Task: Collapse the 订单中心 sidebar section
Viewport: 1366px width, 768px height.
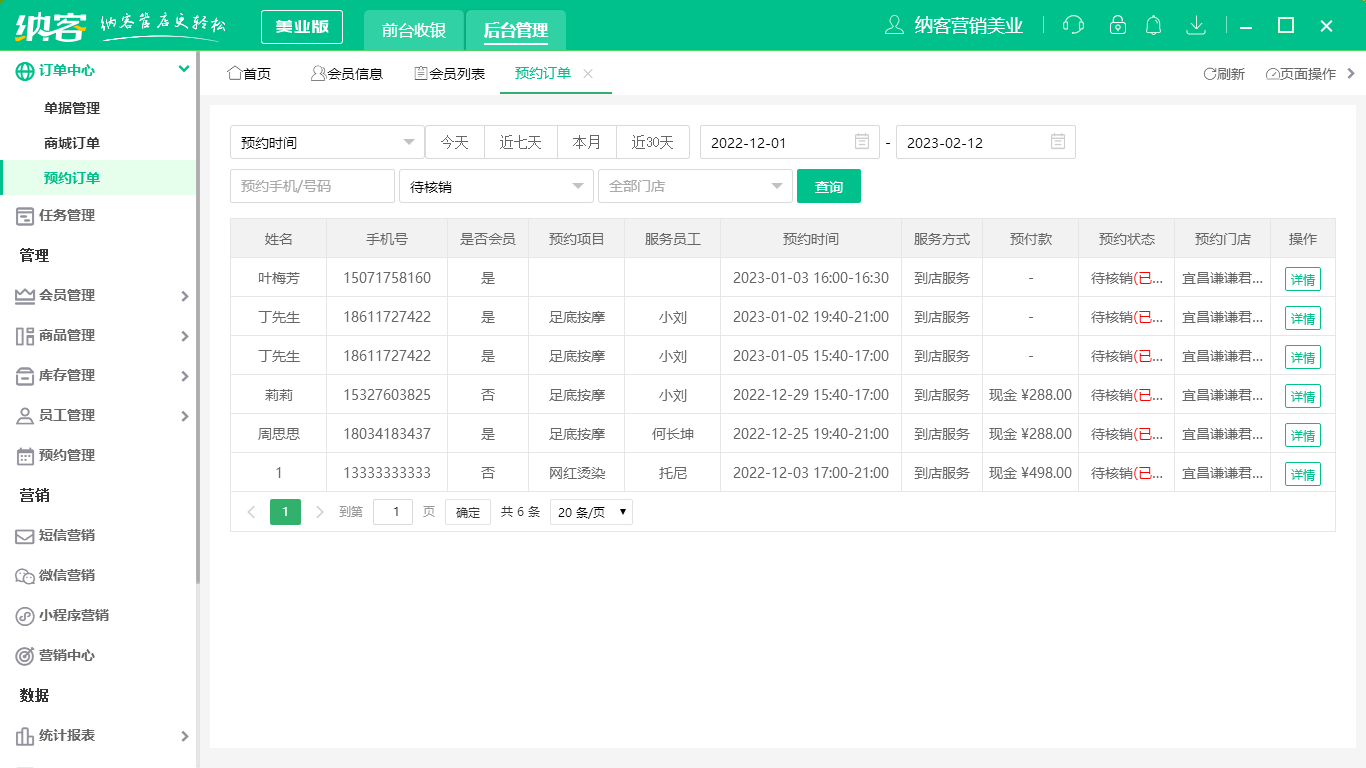Action: click(x=183, y=68)
